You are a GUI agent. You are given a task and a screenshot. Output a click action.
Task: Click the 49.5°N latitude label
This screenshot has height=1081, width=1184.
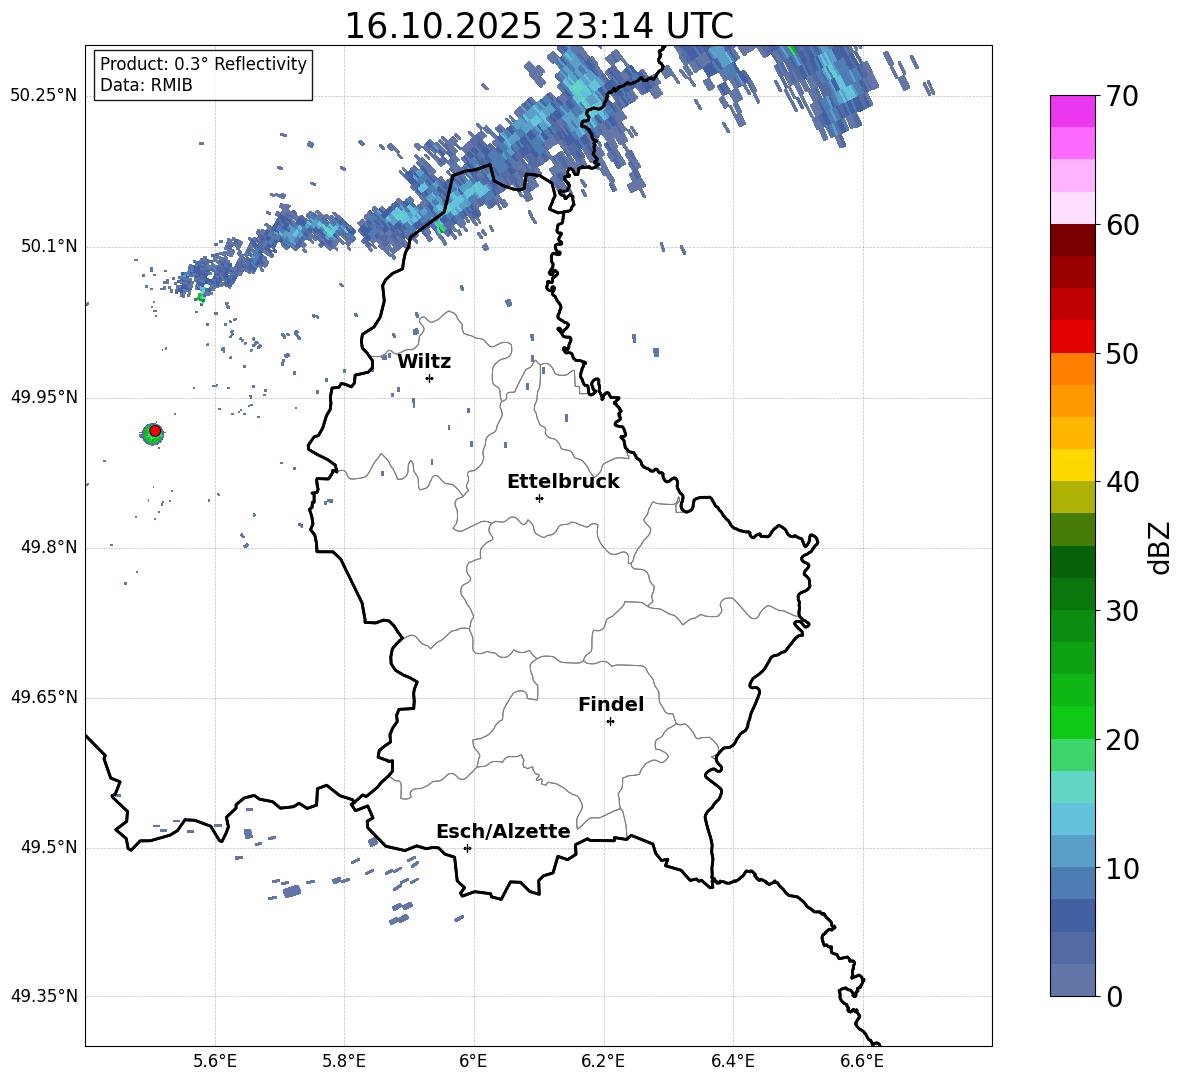tap(49, 847)
